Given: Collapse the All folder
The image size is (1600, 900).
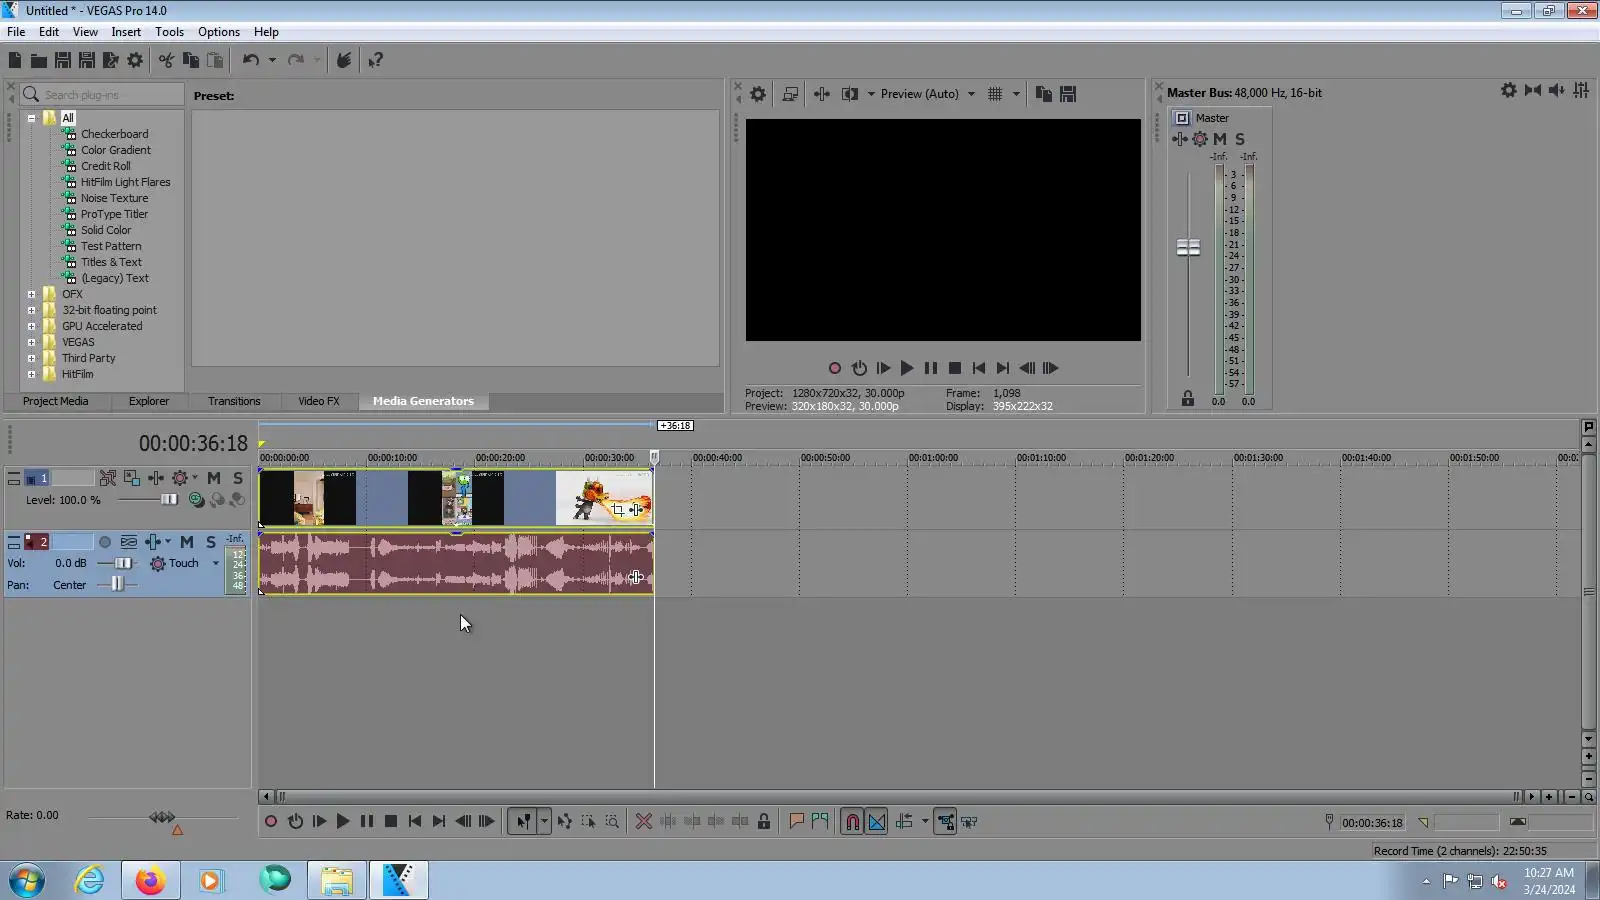Looking at the screenshot, I should pos(31,118).
